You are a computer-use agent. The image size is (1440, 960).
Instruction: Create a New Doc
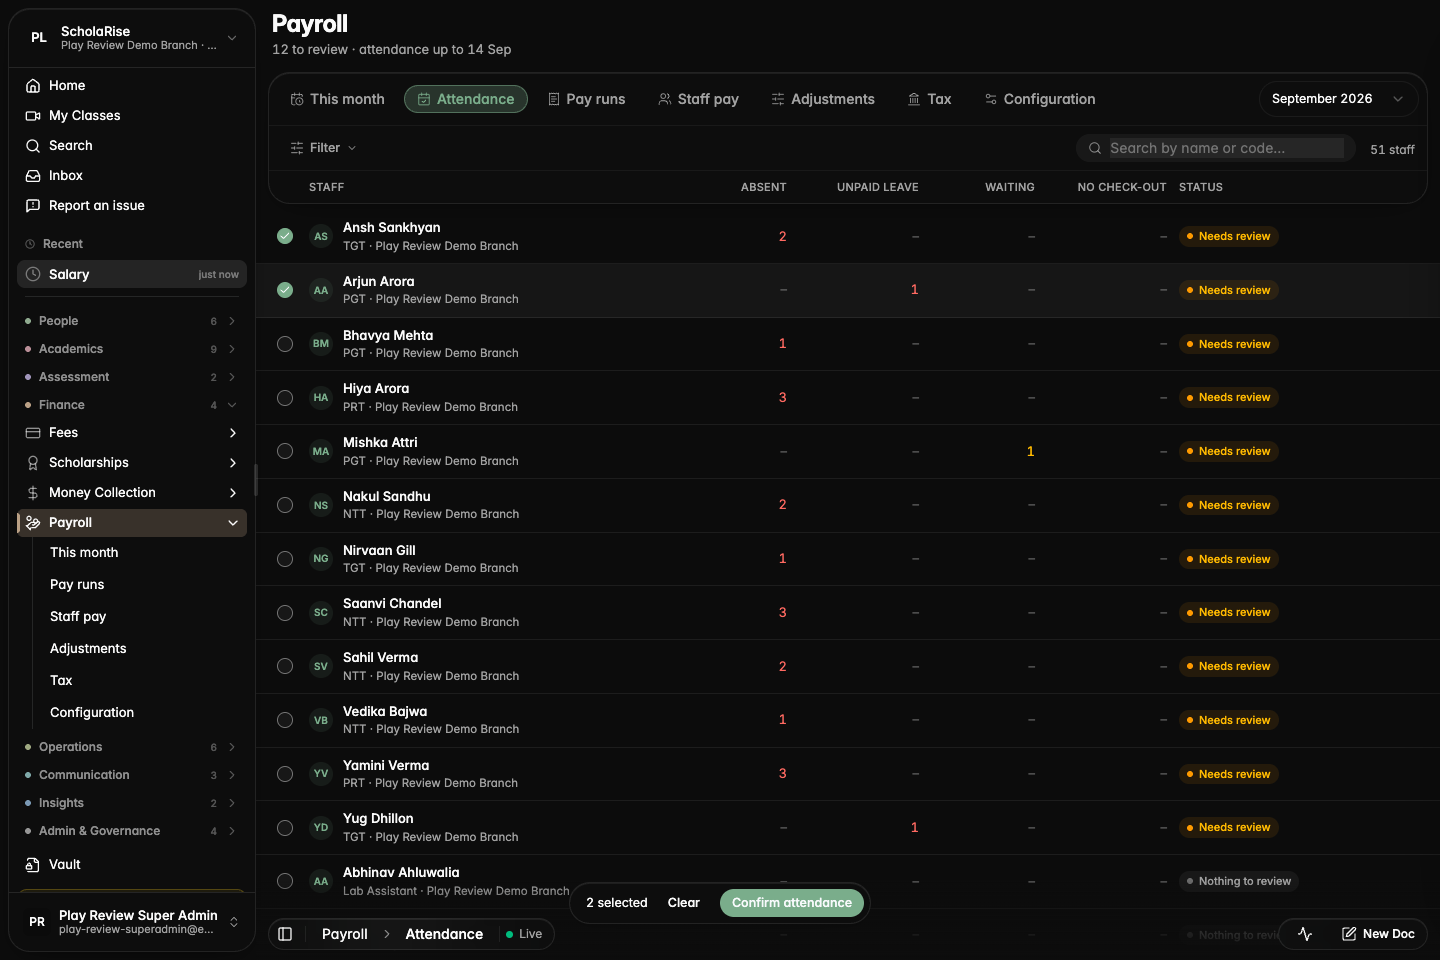tap(1378, 934)
